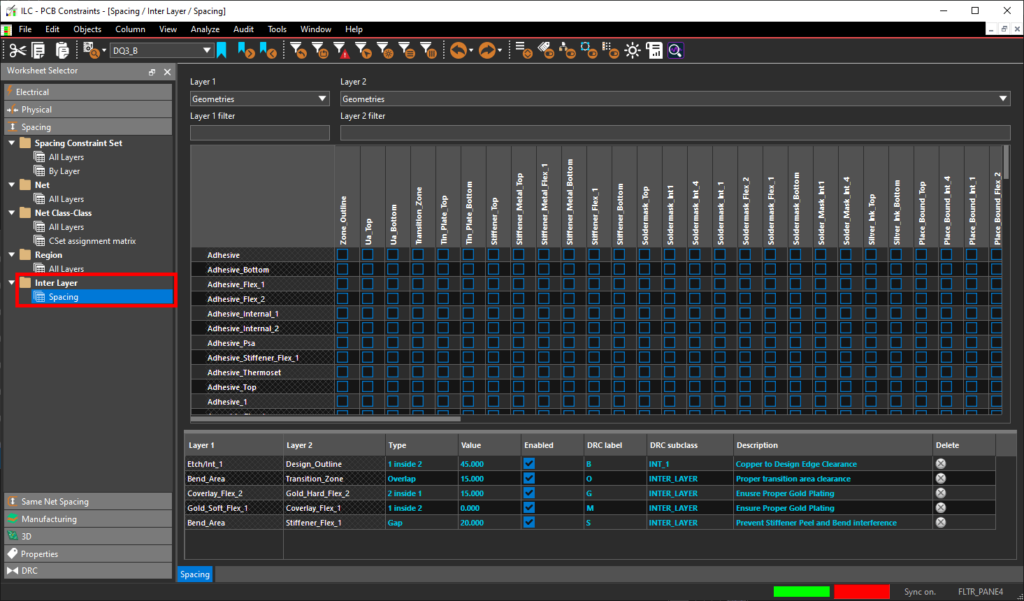Click the Find object magnifier toolbar icon

coord(91,50)
